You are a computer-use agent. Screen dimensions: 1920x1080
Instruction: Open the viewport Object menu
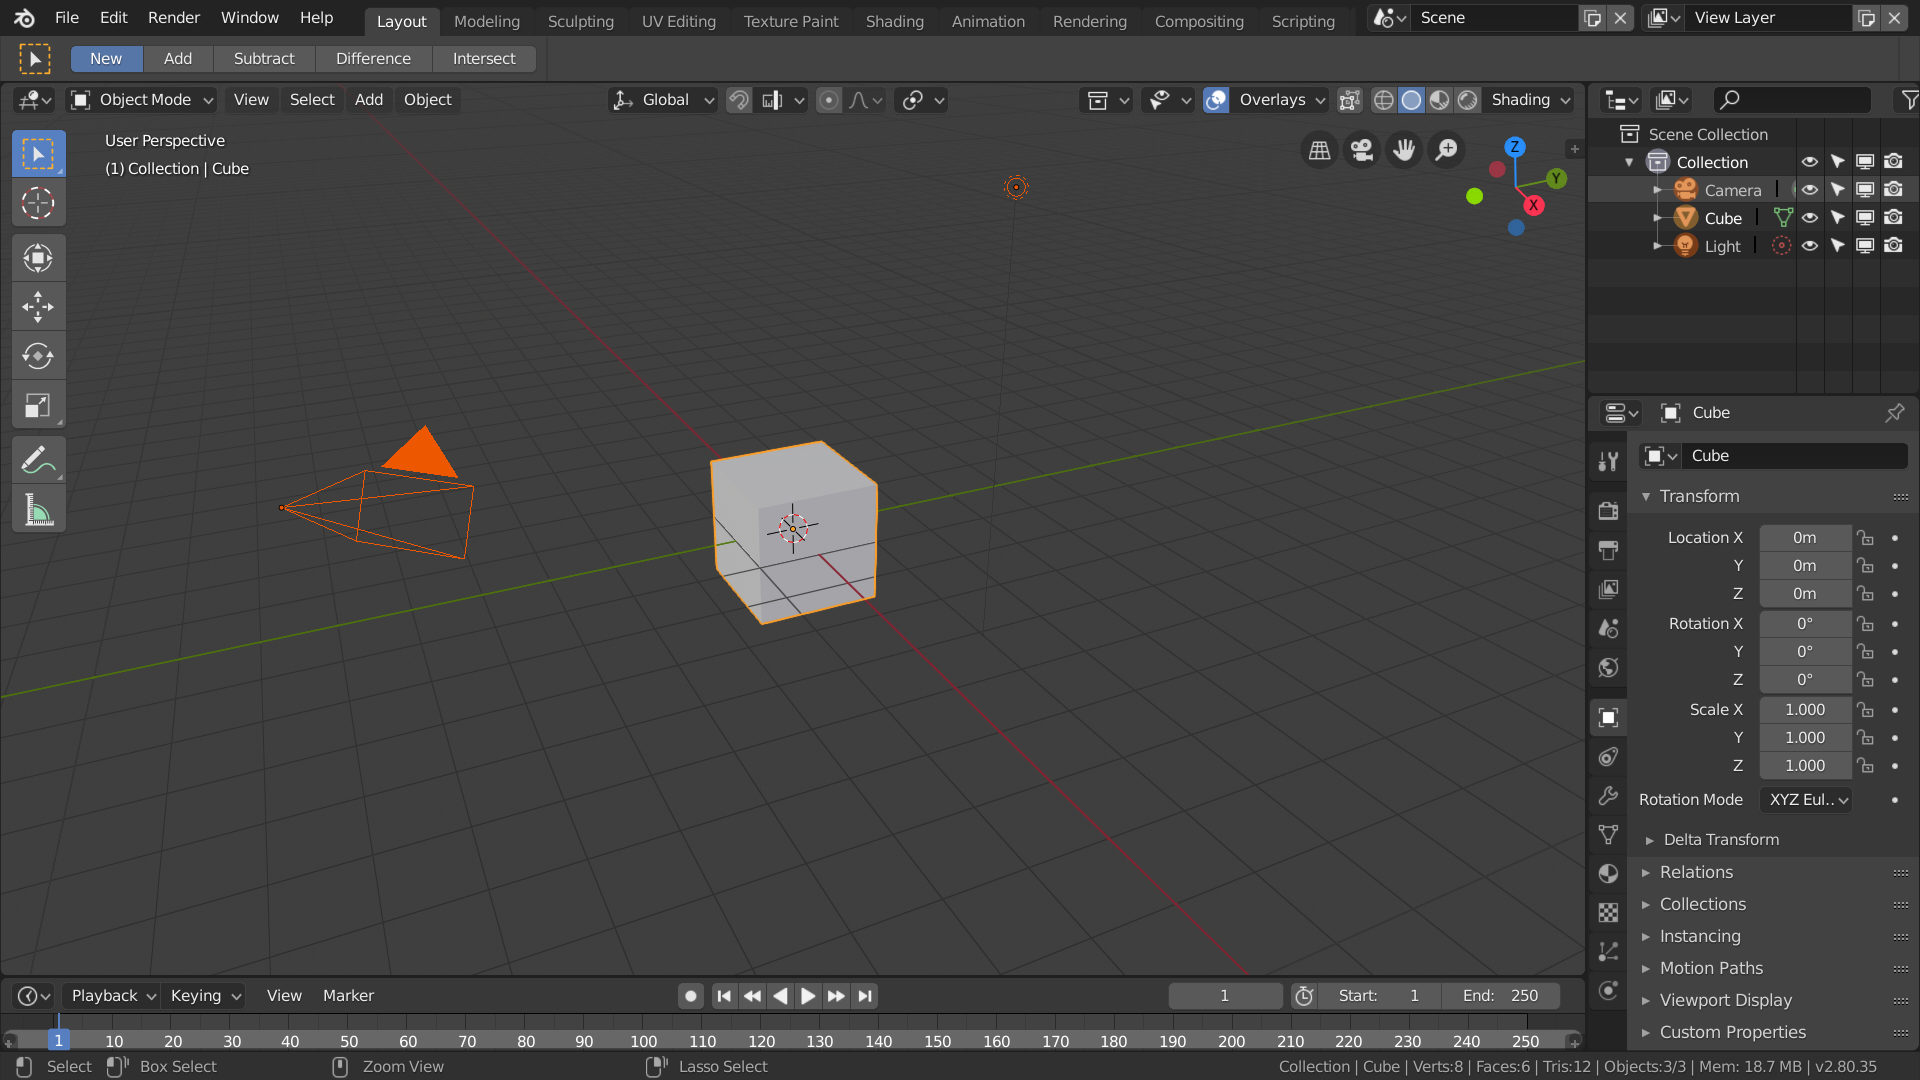427,100
